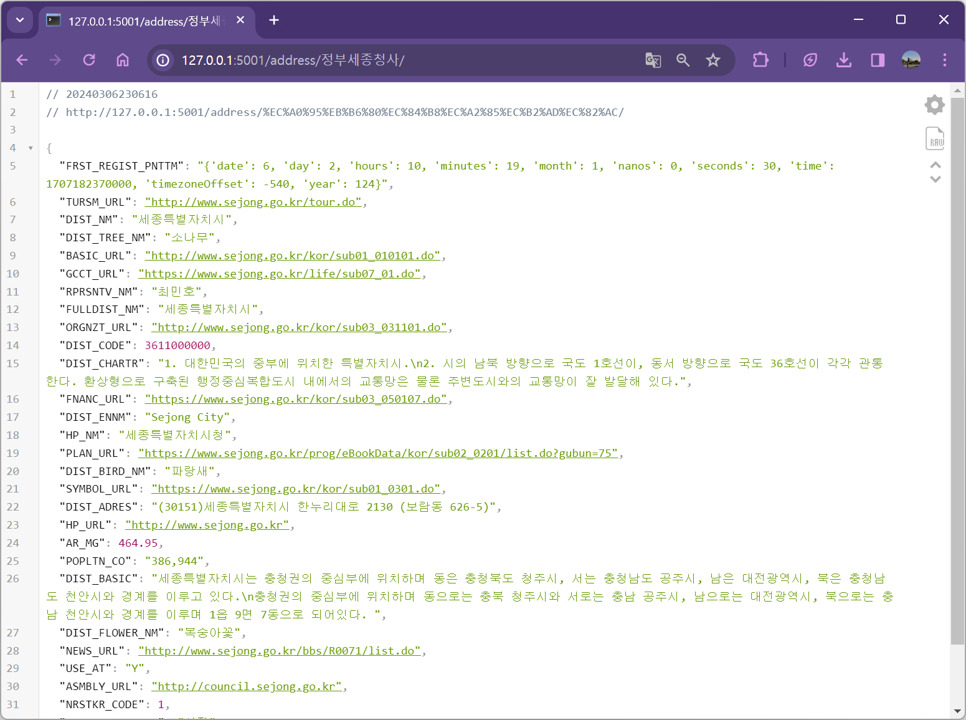Image resolution: width=966 pixels, height=720 pixels.
Task: Open the downloads icon
Action: coord(844,60)
